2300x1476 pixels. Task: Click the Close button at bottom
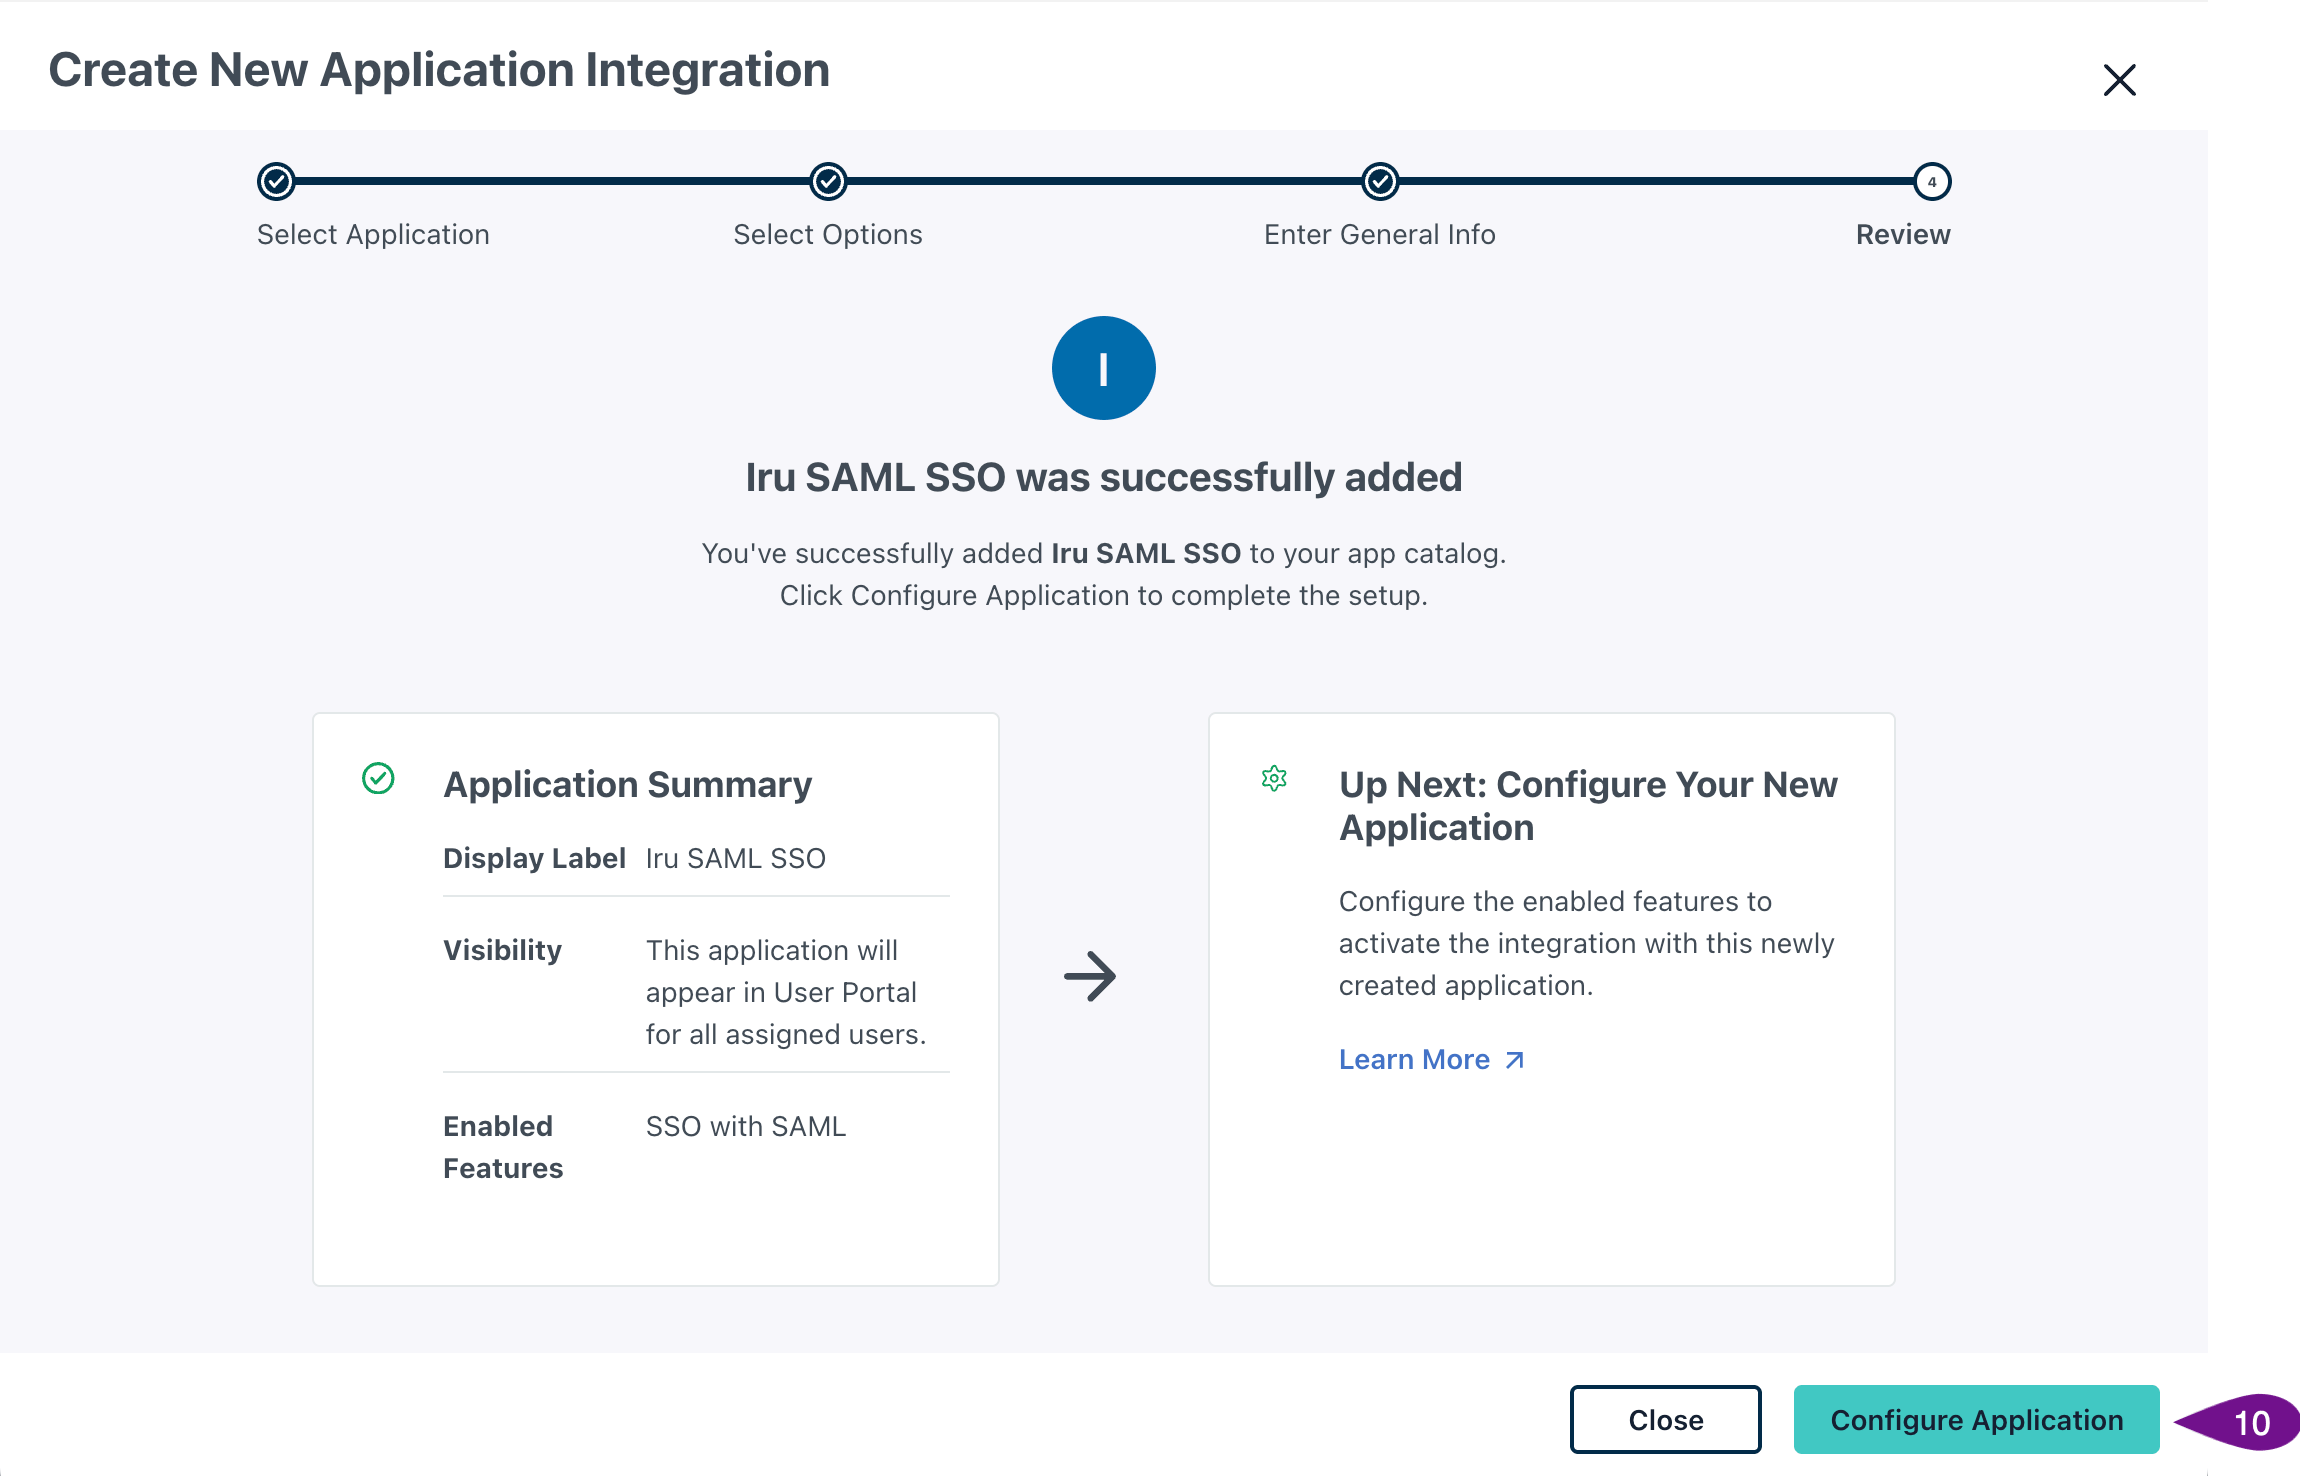1665,1419
